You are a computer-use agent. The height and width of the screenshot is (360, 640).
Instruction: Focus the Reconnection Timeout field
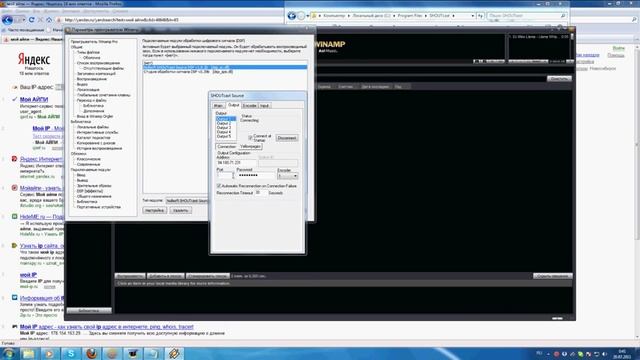point(261,193)
